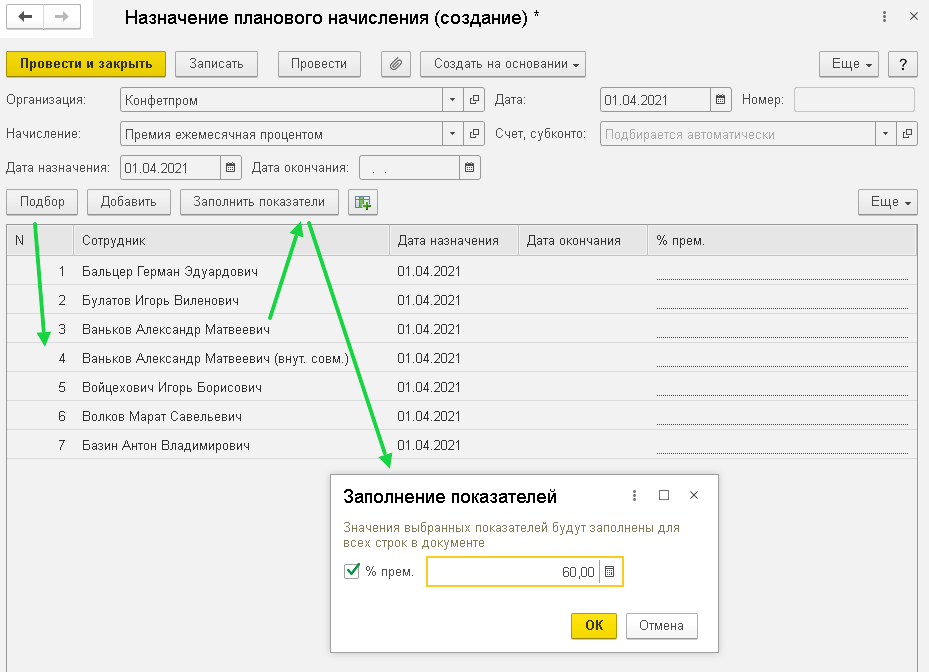
Task: Click the Дата назначения column header
Action: pos(454,241)
